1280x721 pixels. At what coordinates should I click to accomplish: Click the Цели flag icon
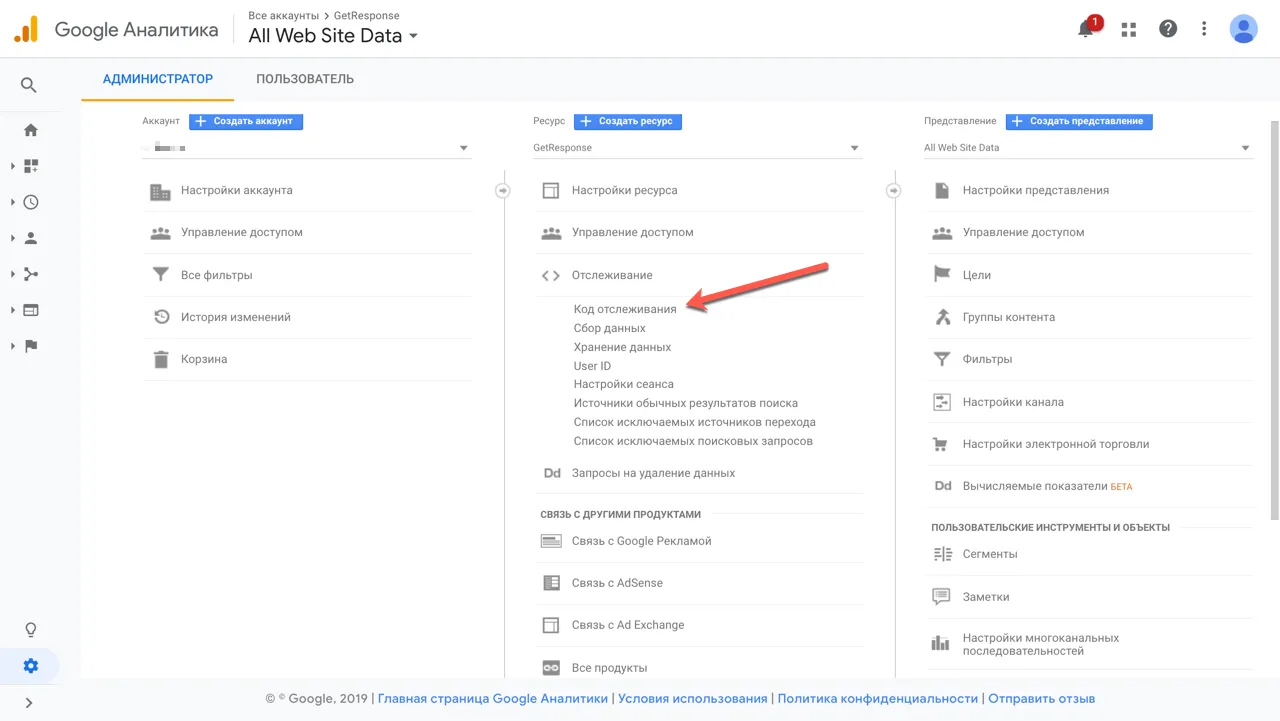coord(941,275)
